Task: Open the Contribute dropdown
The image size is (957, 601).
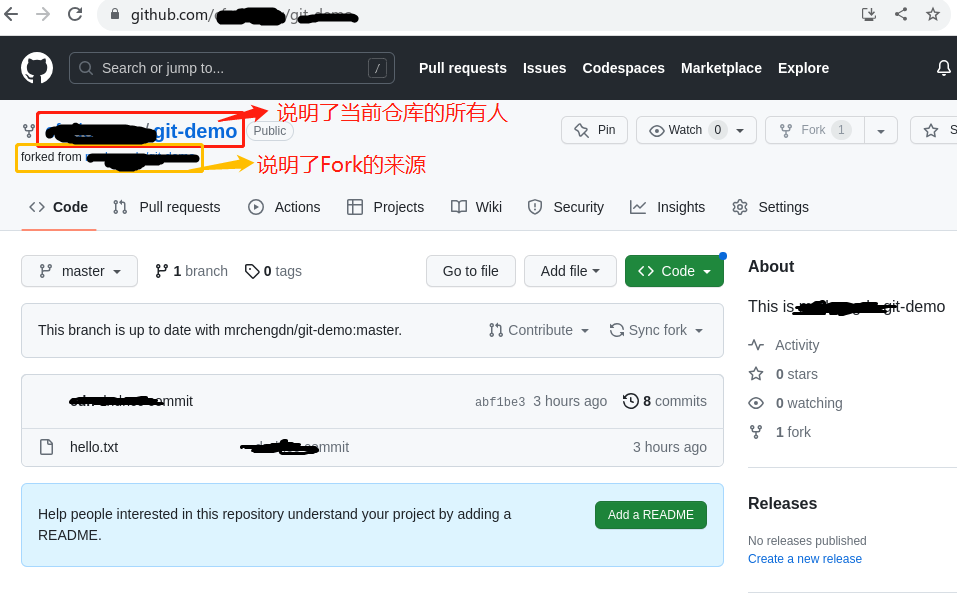Action: [538, 330]
